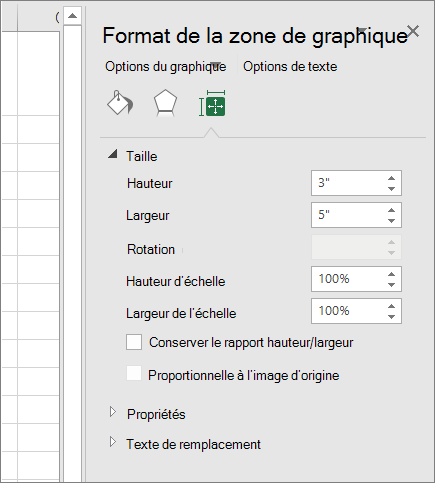Click the Hauteur d'échelle label
The image size is (435, 483).
click(x=176, y=281)
